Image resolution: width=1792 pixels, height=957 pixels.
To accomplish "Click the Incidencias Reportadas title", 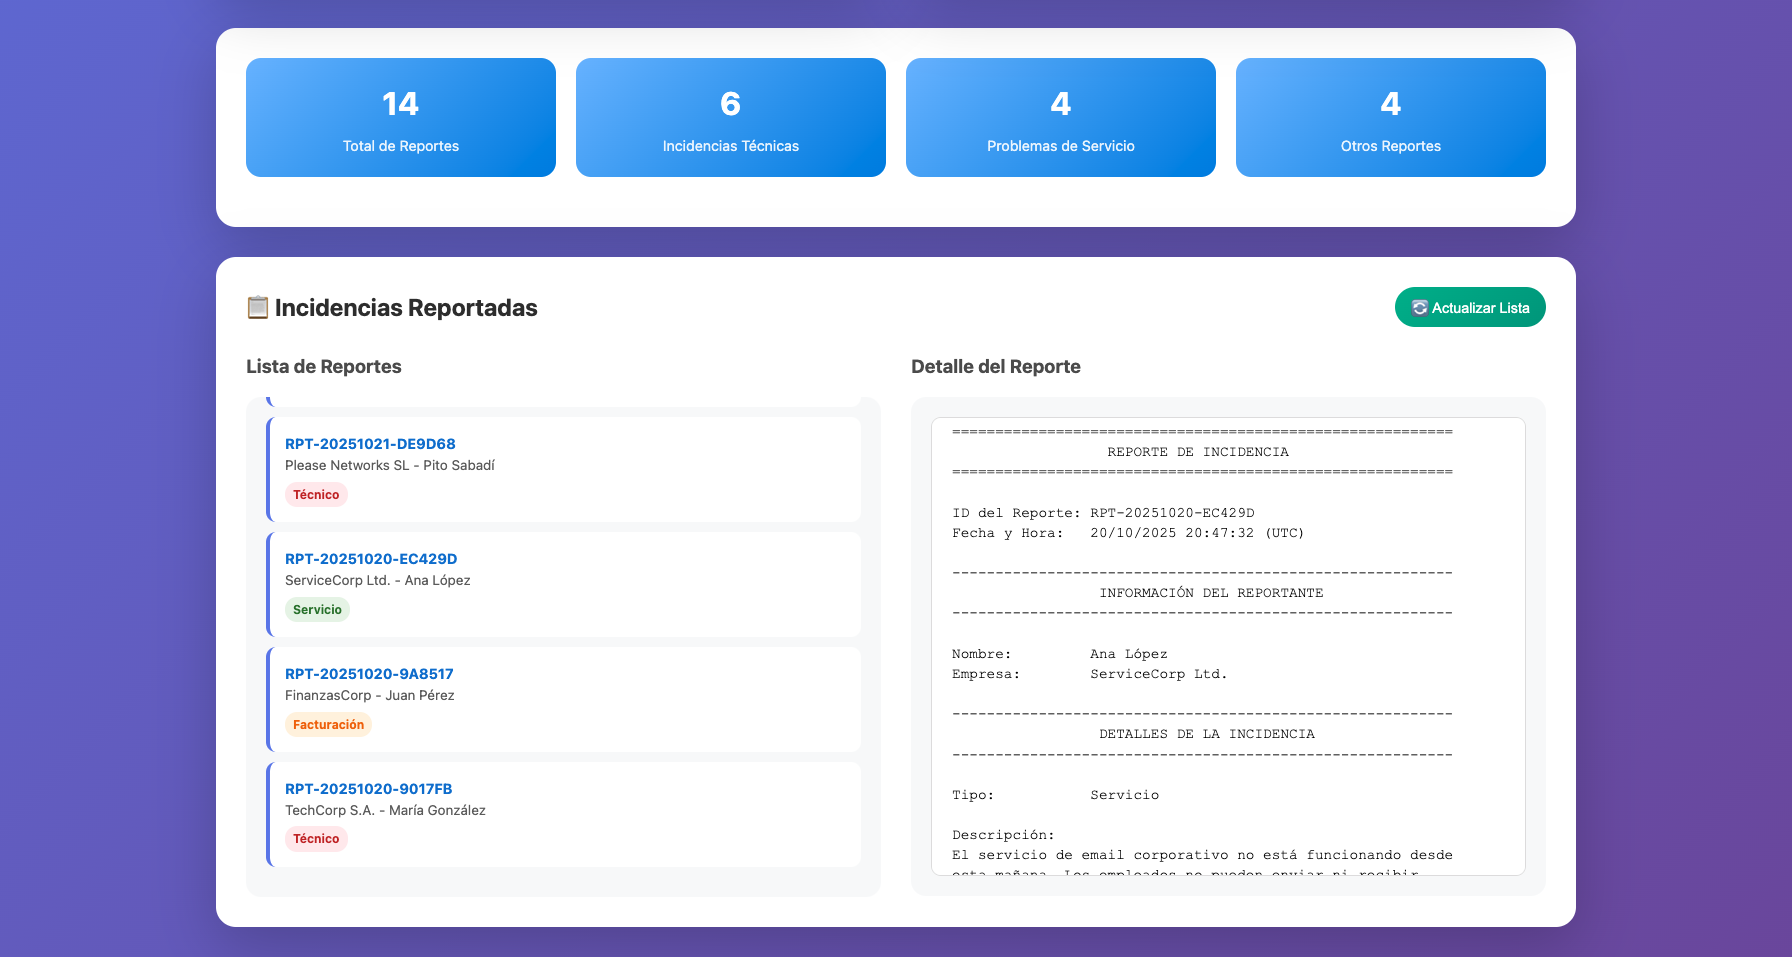I will point(405,307).
